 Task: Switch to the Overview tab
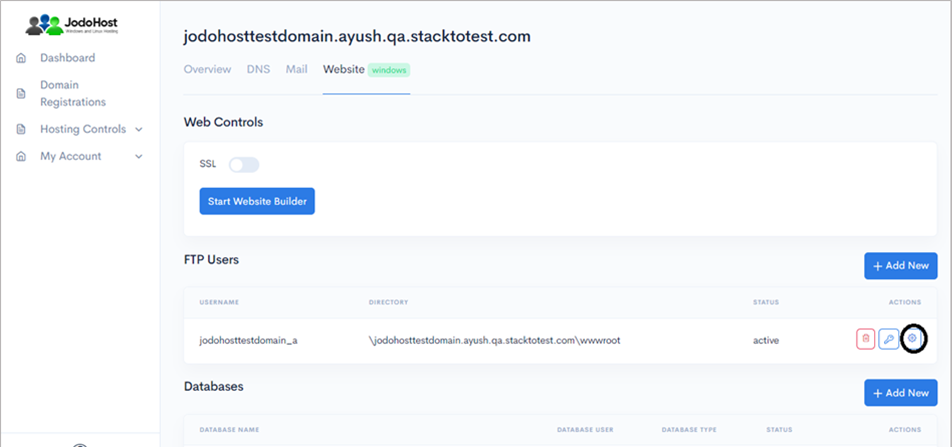(x=209, y=70)
